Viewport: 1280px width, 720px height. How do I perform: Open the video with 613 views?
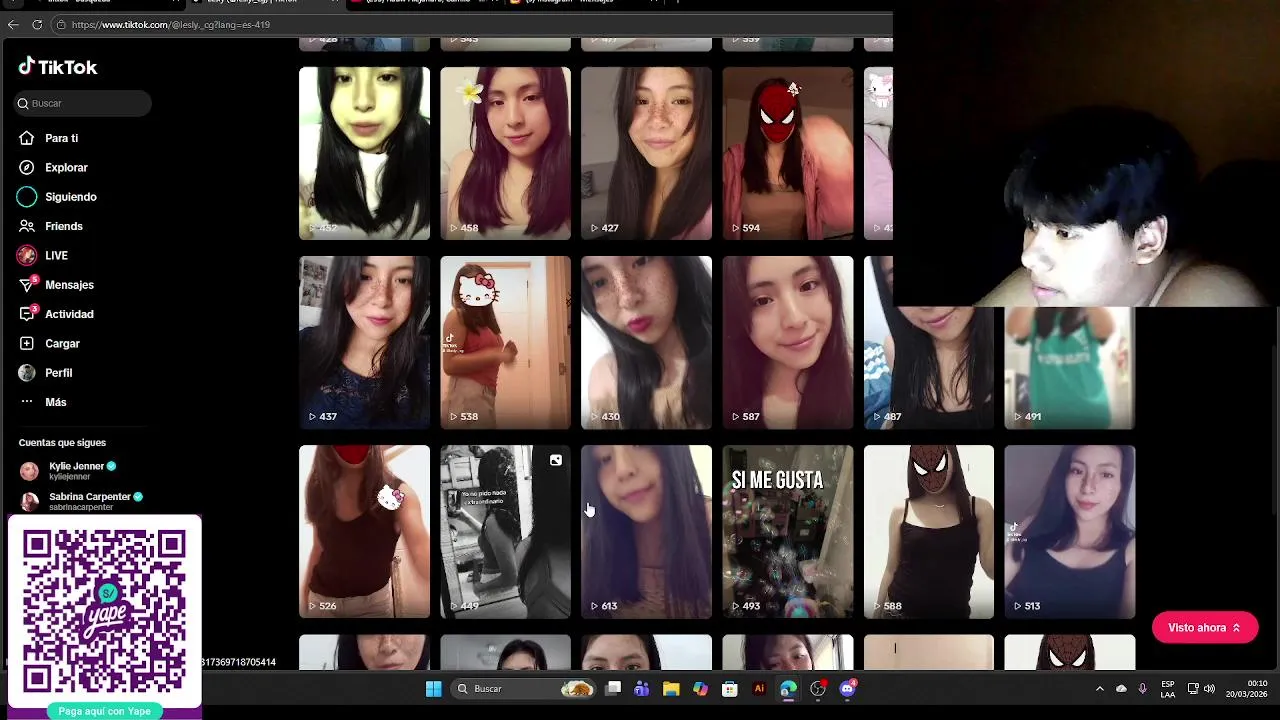(x=646, y=531)
